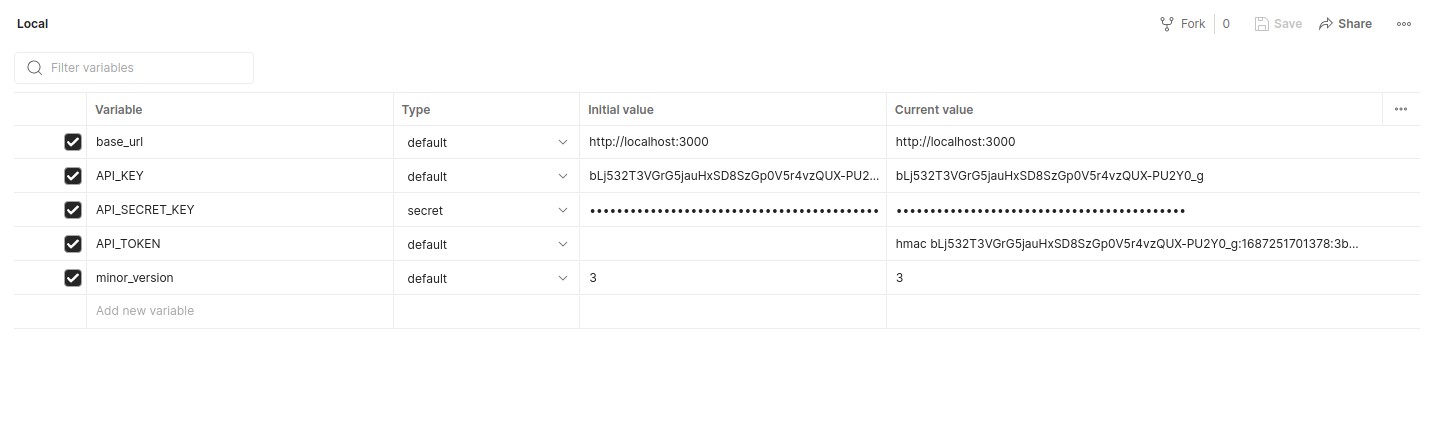Click the fork count number 0

1226,24
